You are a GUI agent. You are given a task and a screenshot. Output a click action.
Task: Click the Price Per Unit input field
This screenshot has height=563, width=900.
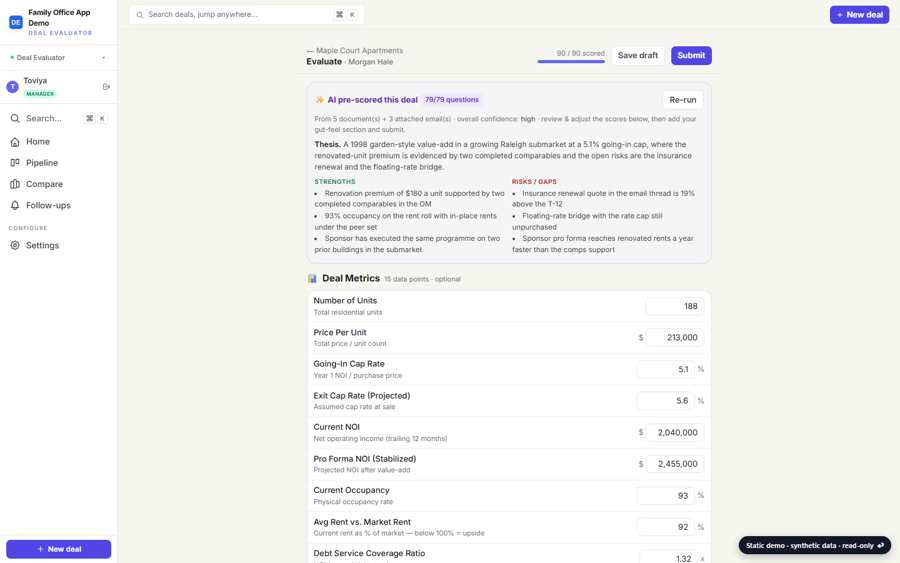[x=674, y=337]
